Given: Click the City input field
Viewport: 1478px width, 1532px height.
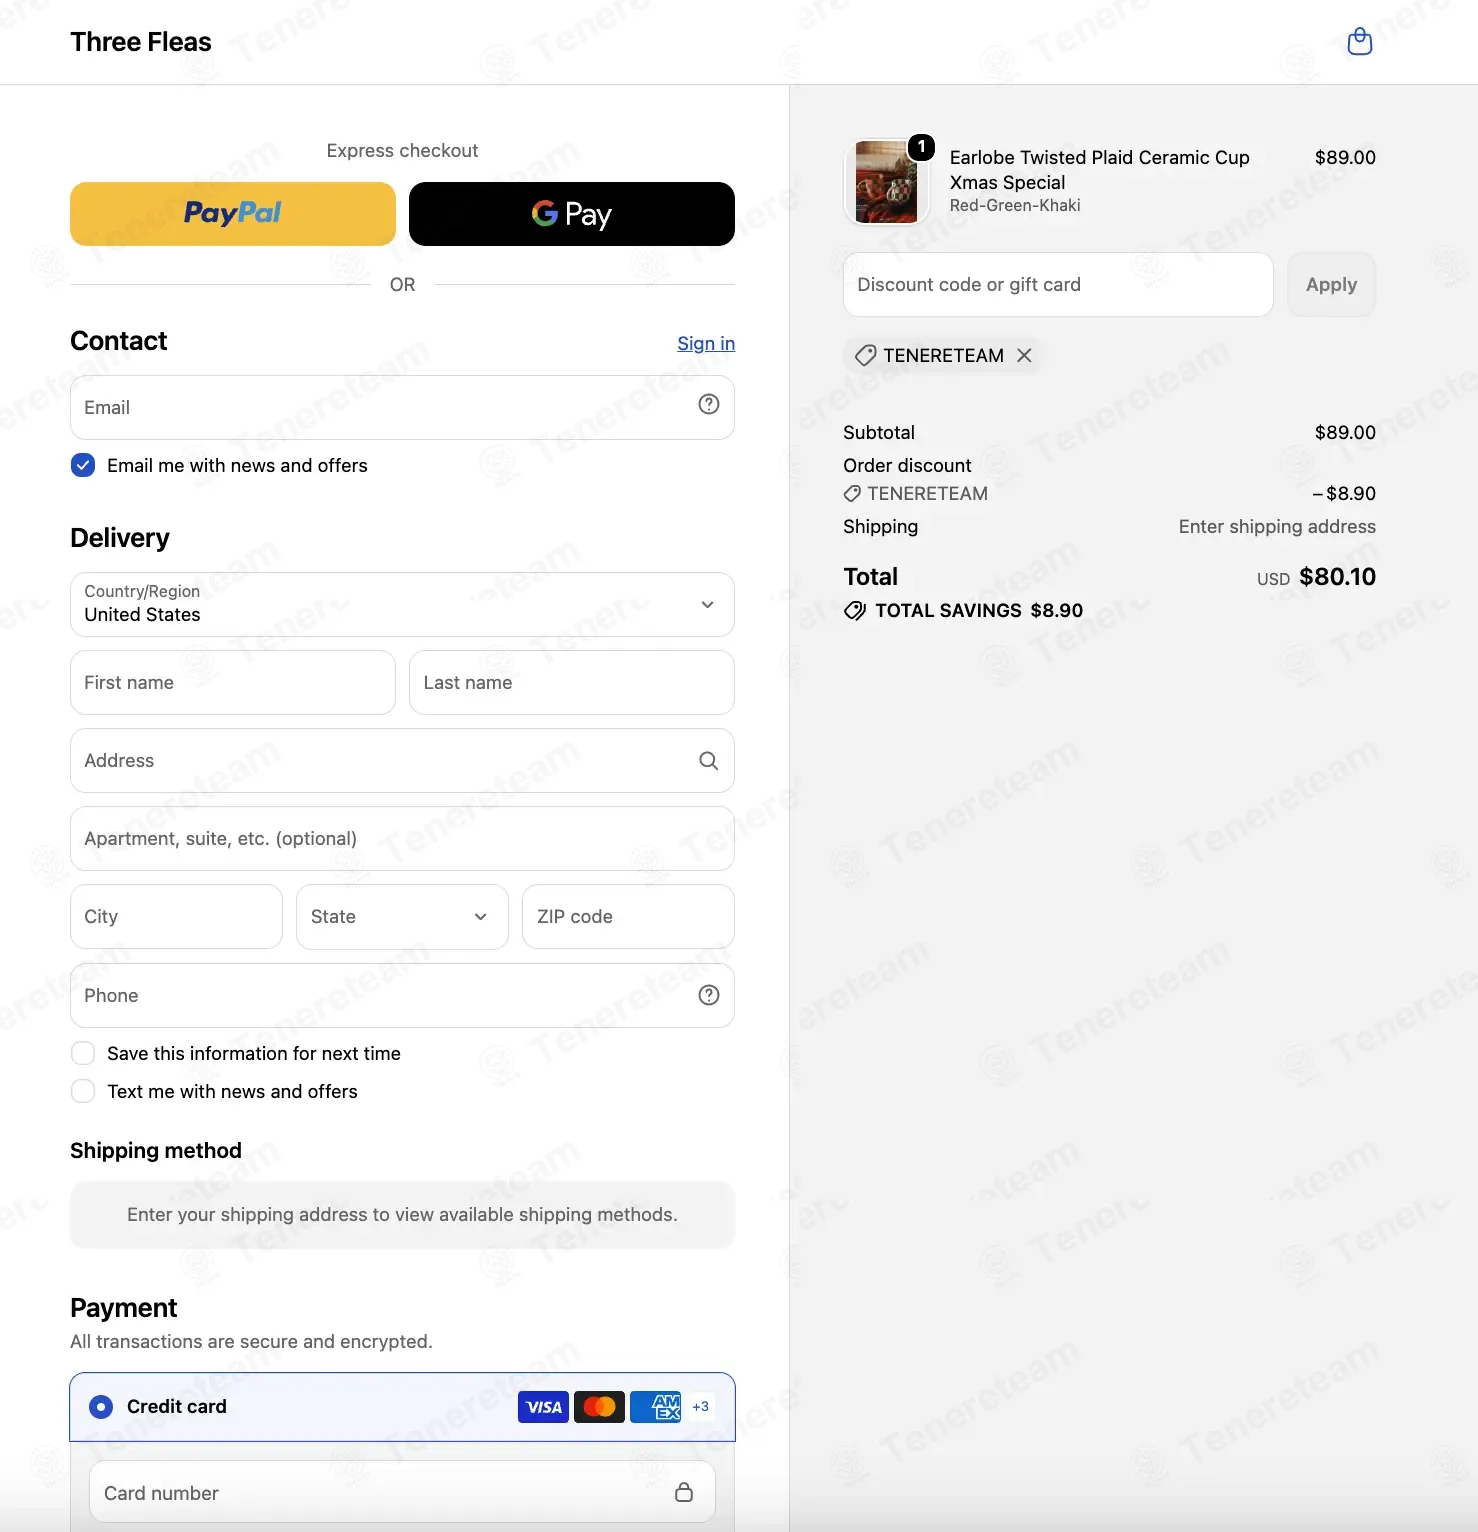Looking at the screenshot, I should 176,917.
